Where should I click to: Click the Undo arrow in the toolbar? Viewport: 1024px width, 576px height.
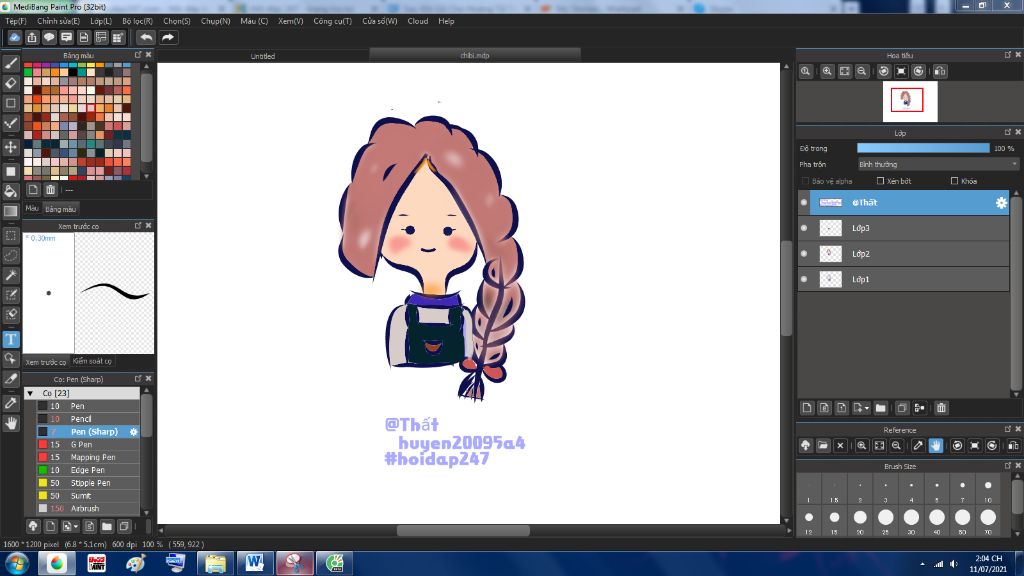point(146,37)
